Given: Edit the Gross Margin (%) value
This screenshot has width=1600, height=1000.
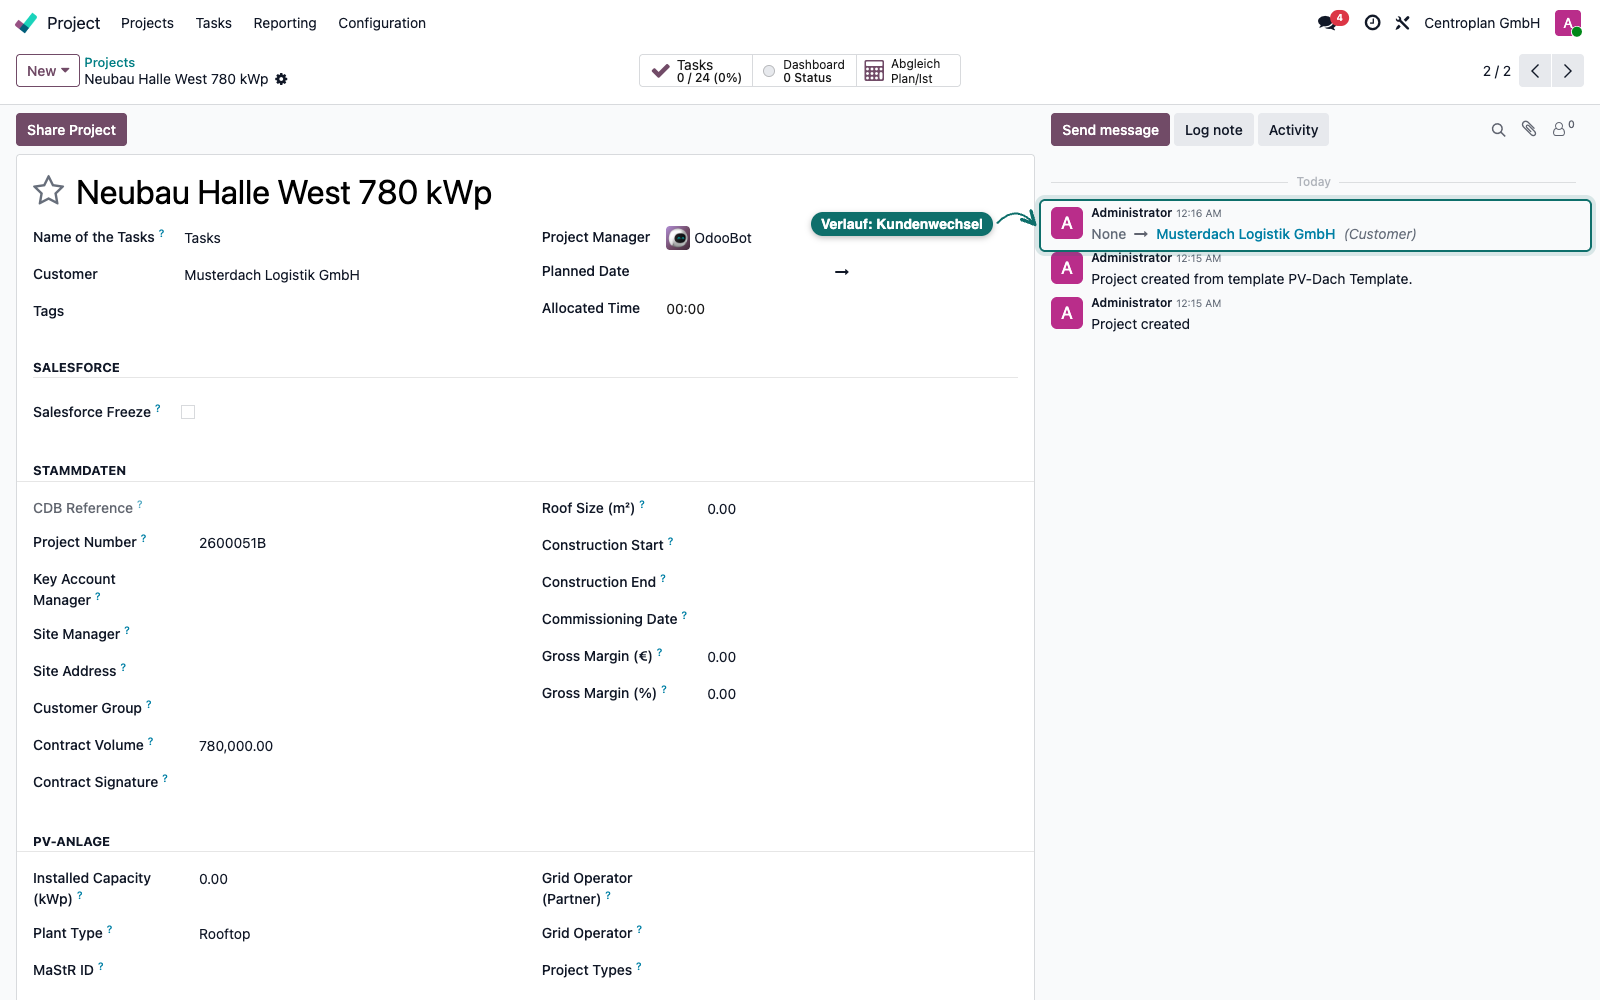Looking at the screenshot, I should pyautogui.click(x=722, y=694).
